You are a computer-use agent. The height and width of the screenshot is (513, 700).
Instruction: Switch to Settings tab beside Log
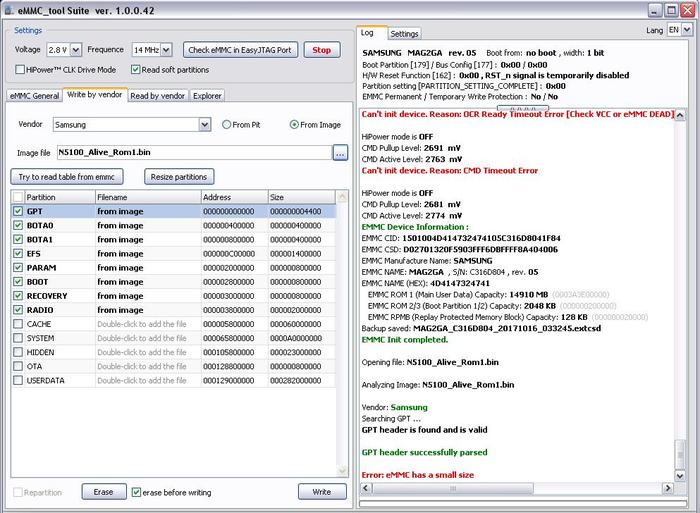(x=404, y=34)
